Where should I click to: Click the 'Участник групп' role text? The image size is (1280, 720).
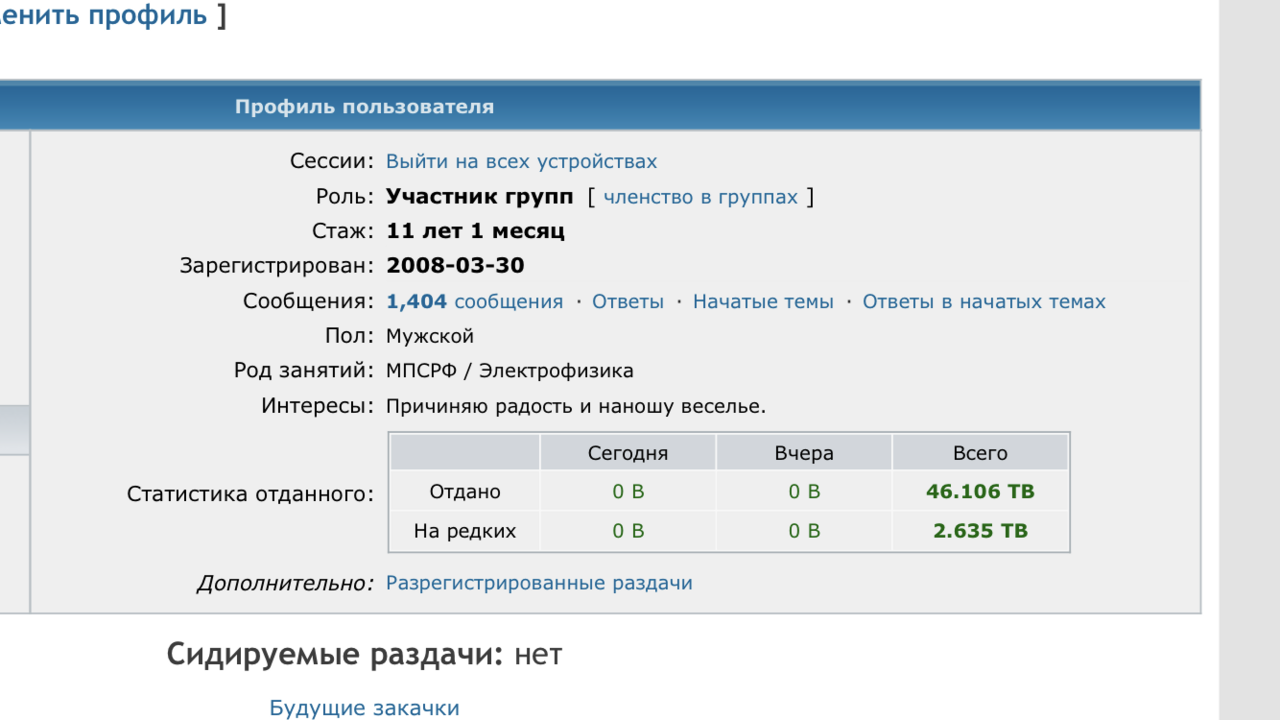[480, 197]
